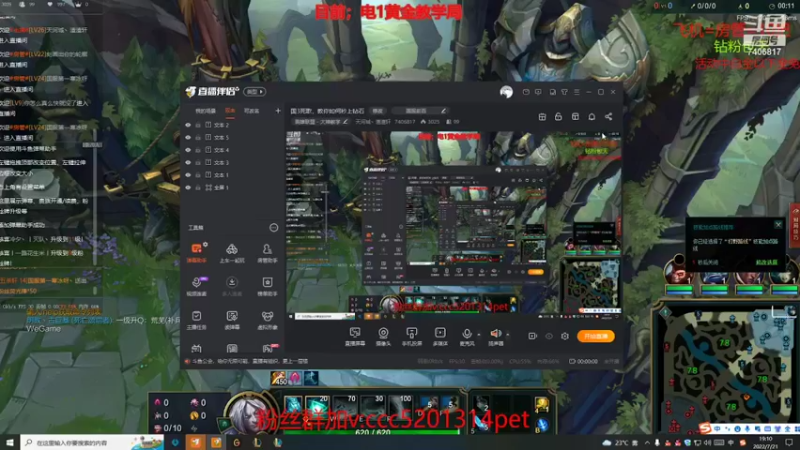Open the 弹幕助手 tool in the toolbox
This screenshot has width=800, height=450.
(x=196, y=253)
